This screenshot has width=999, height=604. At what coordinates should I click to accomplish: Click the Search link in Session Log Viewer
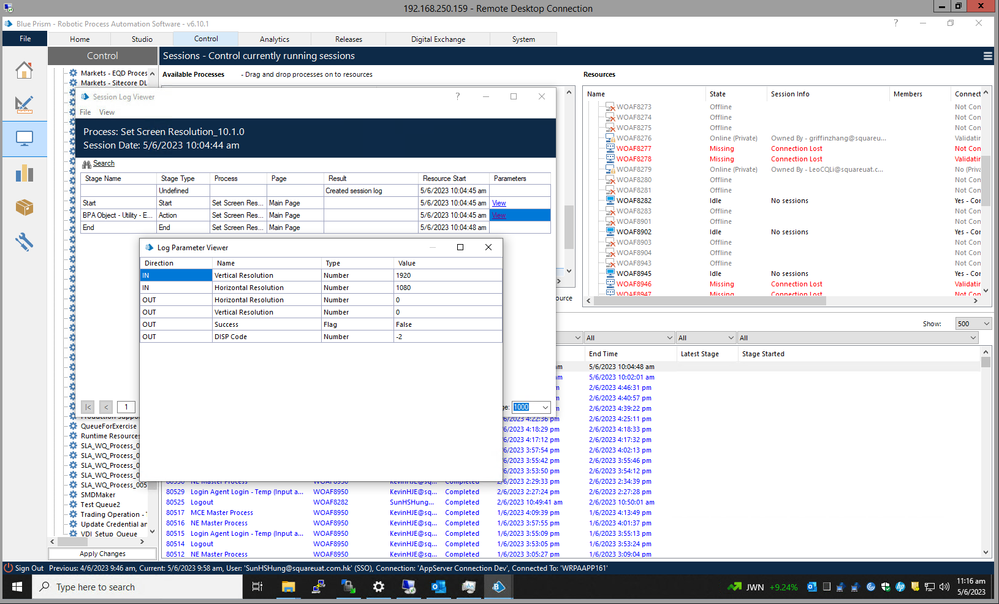pos(103,163)
